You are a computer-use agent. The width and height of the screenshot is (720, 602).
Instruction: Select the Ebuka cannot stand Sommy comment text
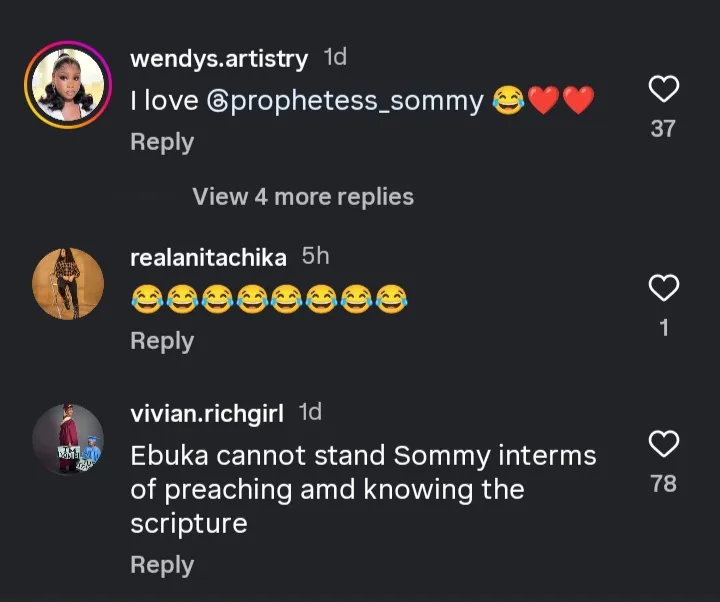pyautogui.click(x=362, y=490)
